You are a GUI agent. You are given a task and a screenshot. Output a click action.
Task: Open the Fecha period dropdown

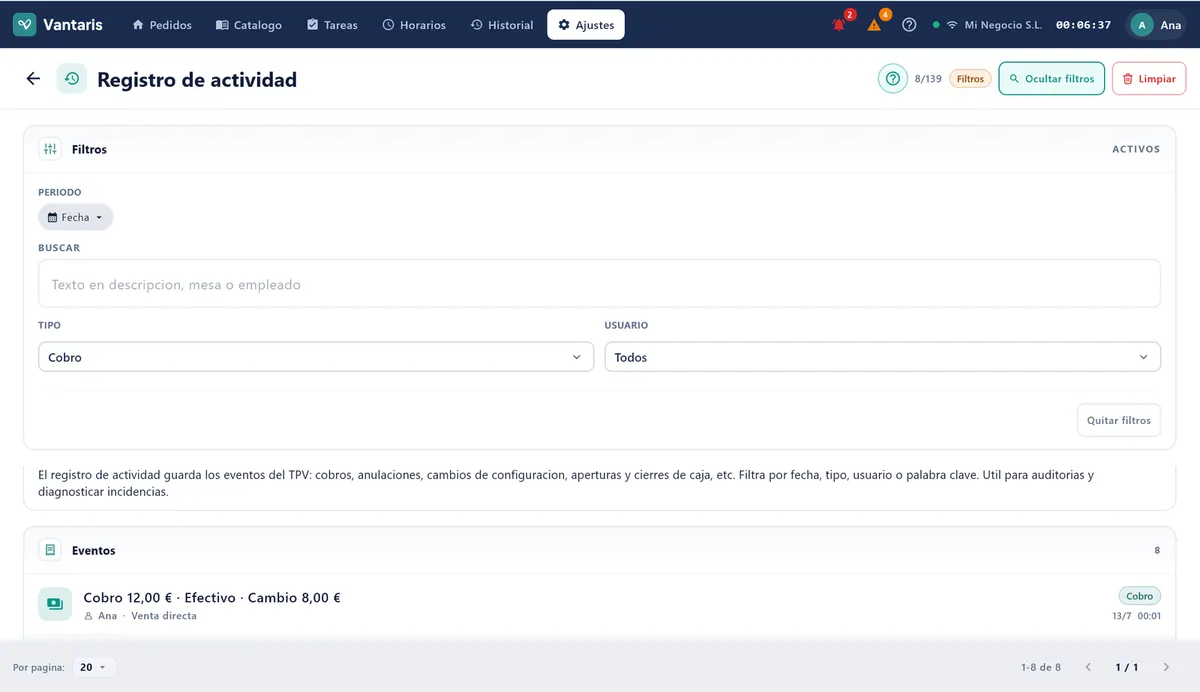(x=76, y=217)
